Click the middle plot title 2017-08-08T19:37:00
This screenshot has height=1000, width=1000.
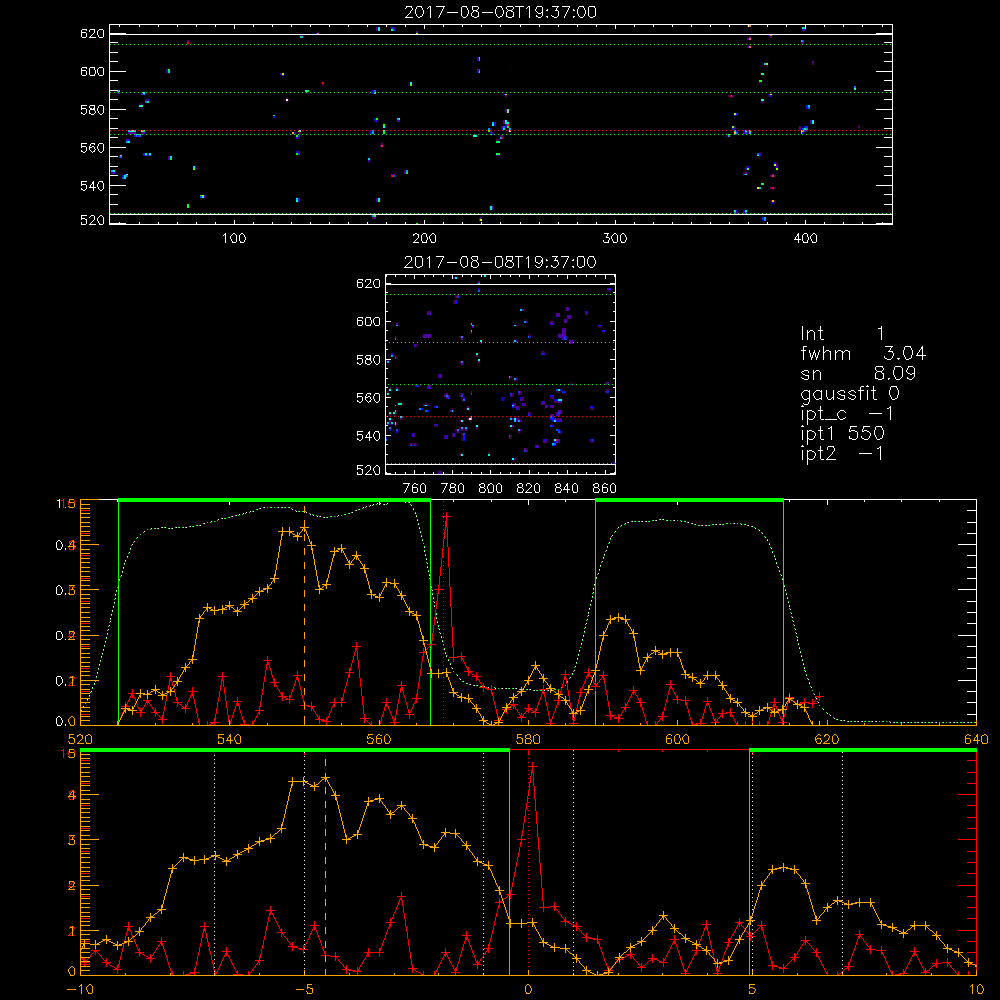point(501,262)
